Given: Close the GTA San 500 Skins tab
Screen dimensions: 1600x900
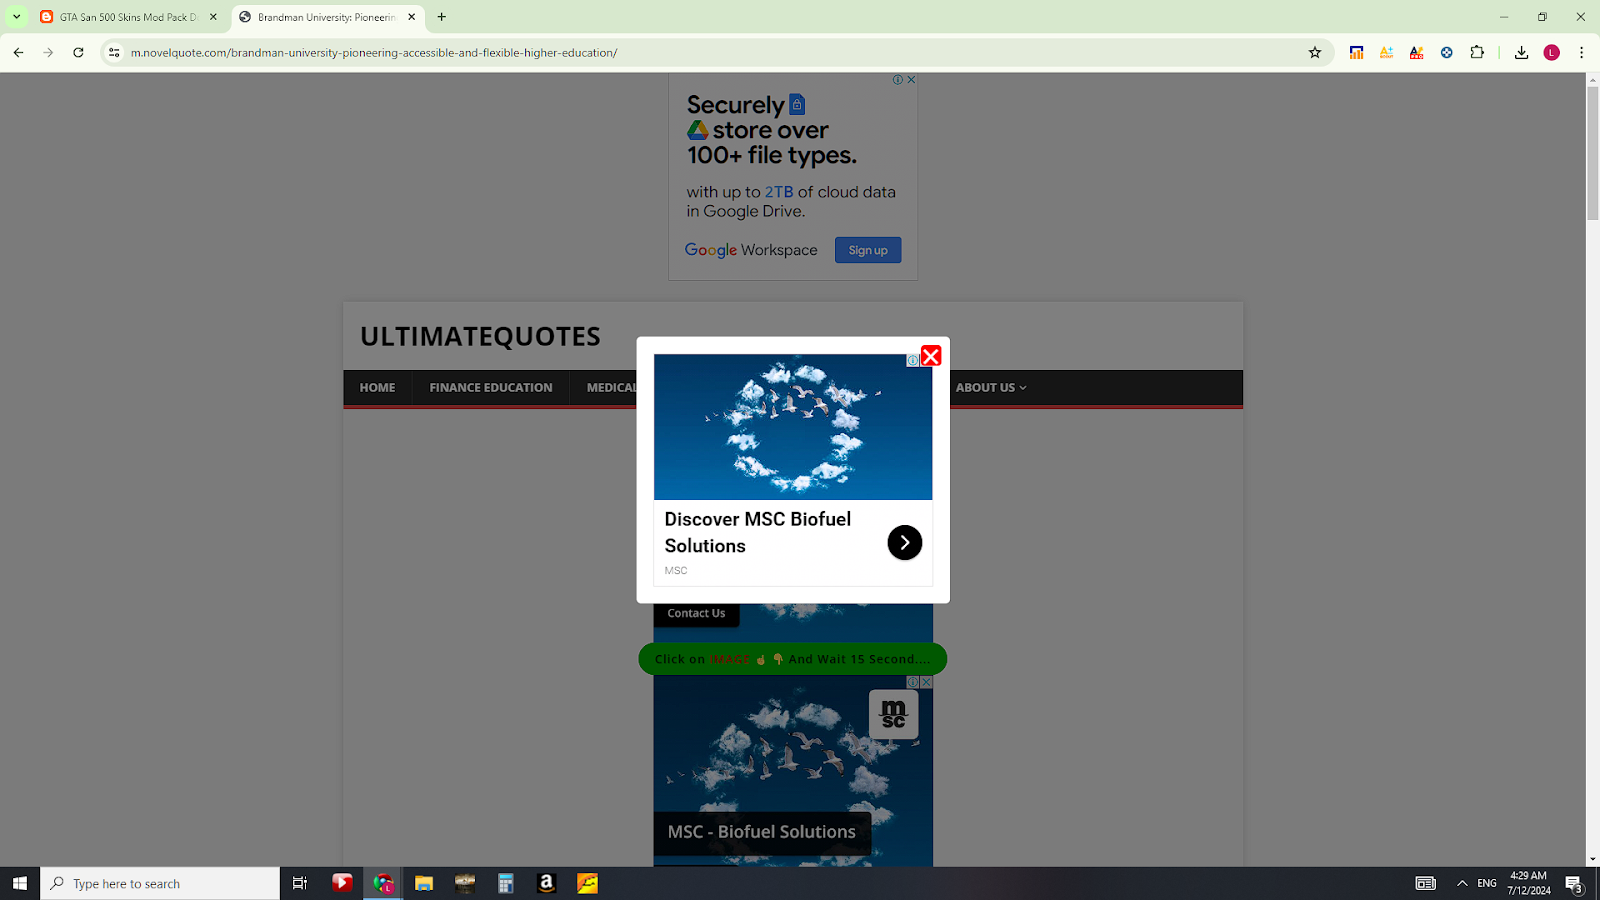Looking at the screenshot, I should [x=213, y=17].
